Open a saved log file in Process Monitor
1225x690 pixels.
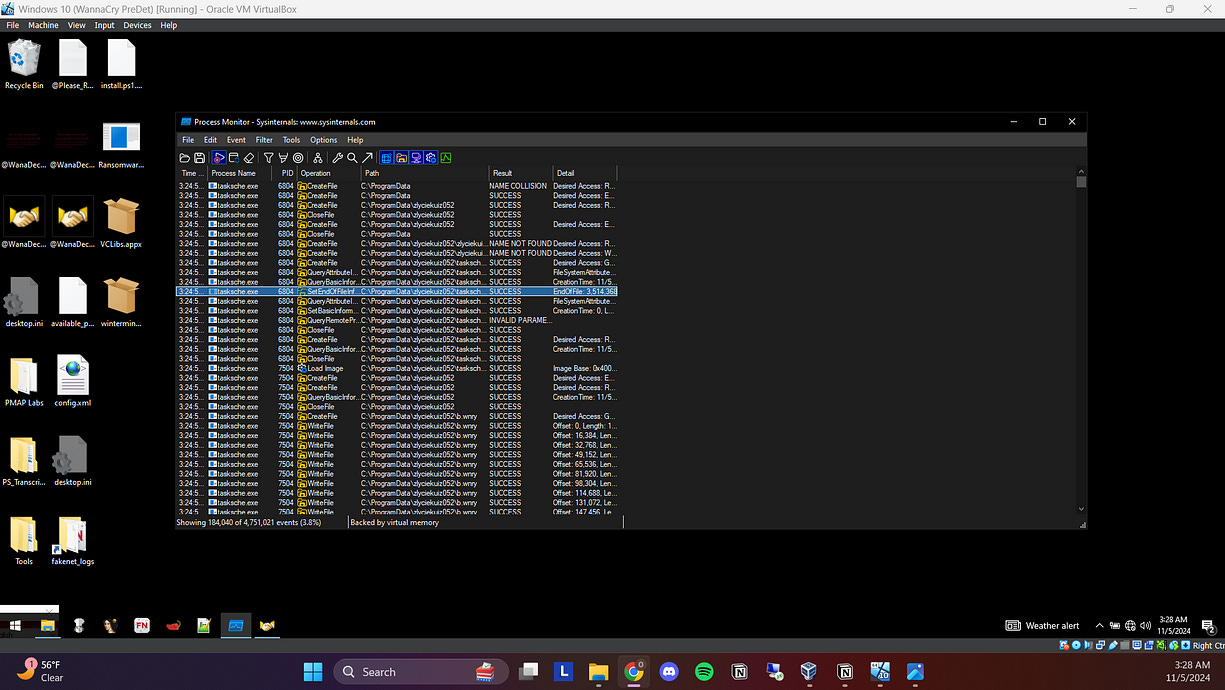click(x=184, y=157)
